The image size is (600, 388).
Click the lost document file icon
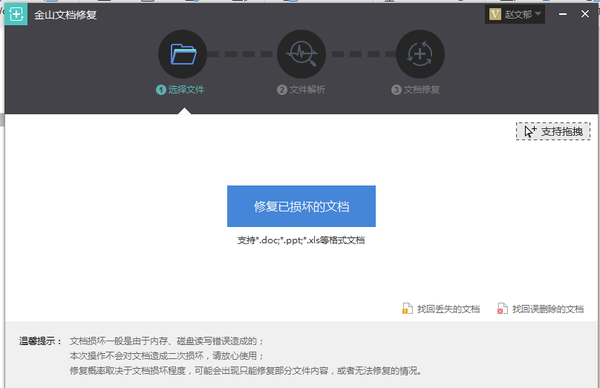407,308
